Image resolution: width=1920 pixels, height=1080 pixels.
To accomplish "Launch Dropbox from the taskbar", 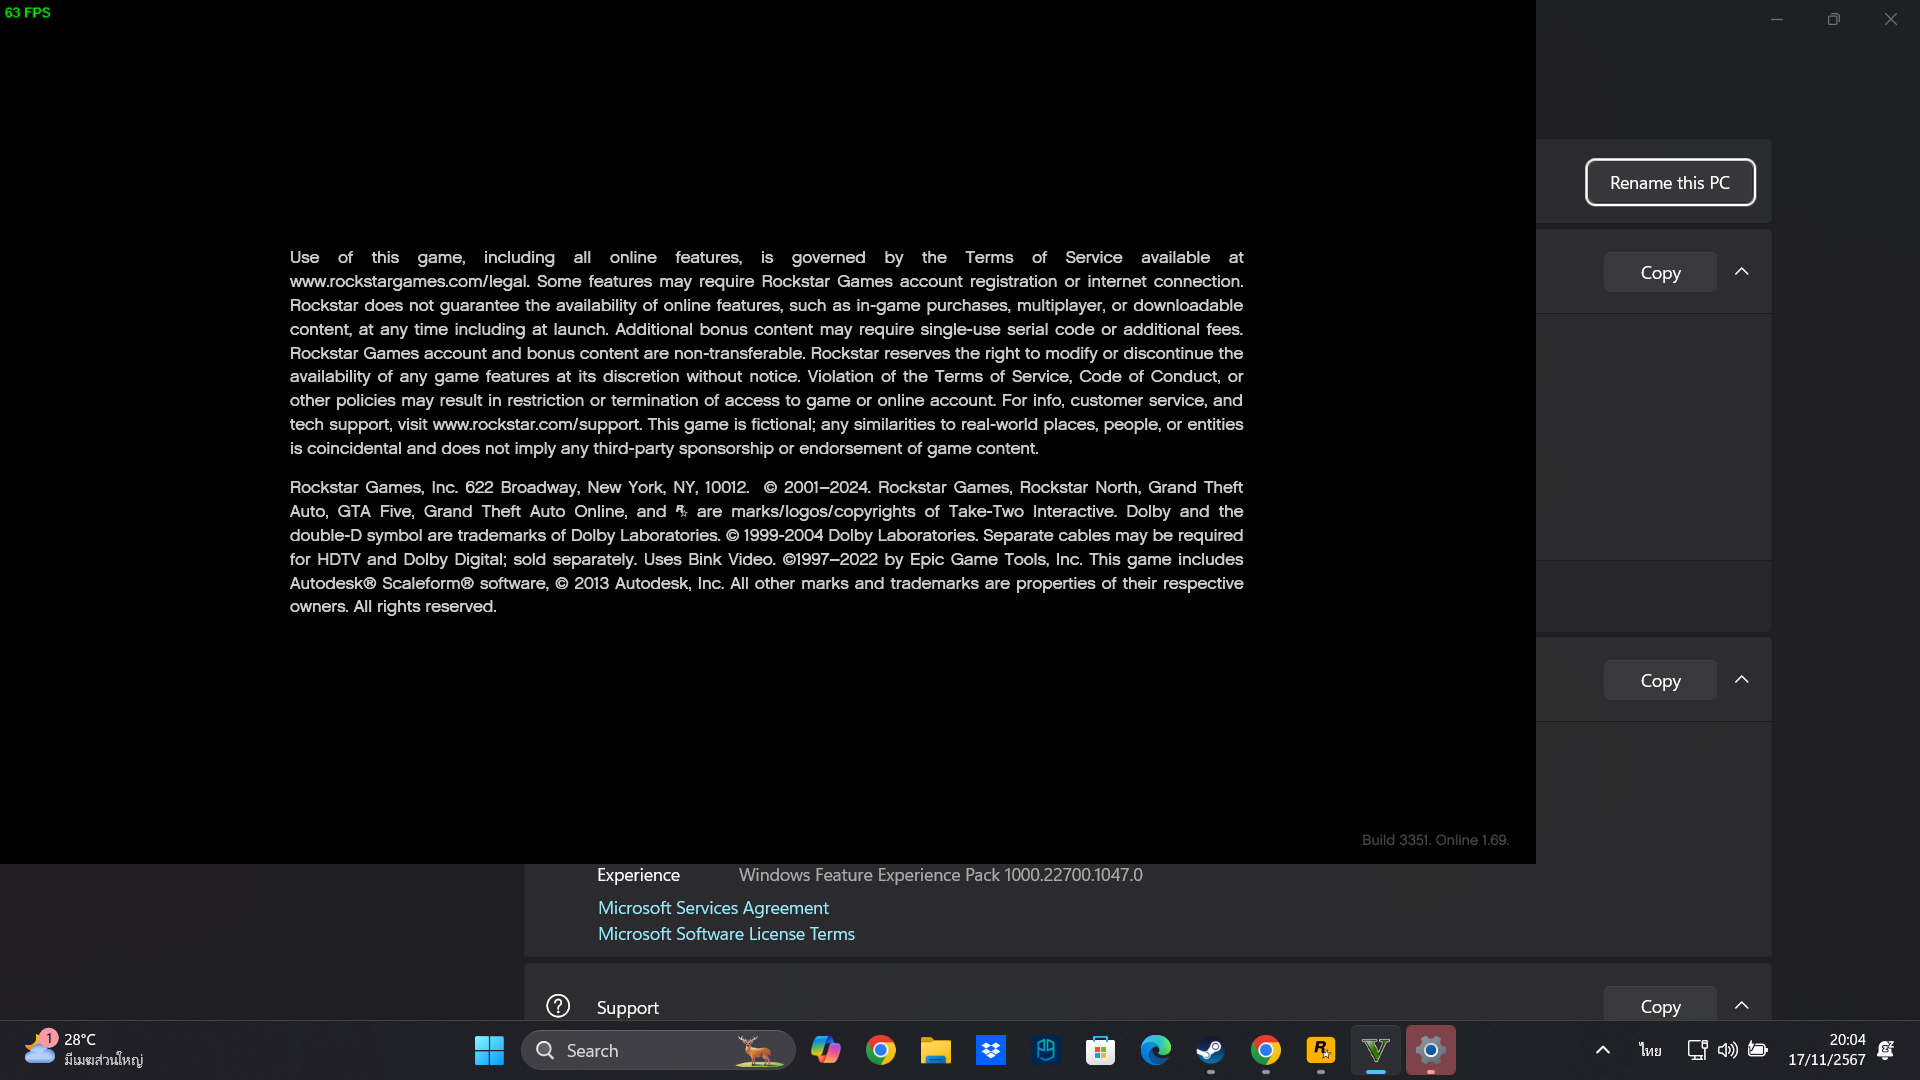I will 991,1050.
